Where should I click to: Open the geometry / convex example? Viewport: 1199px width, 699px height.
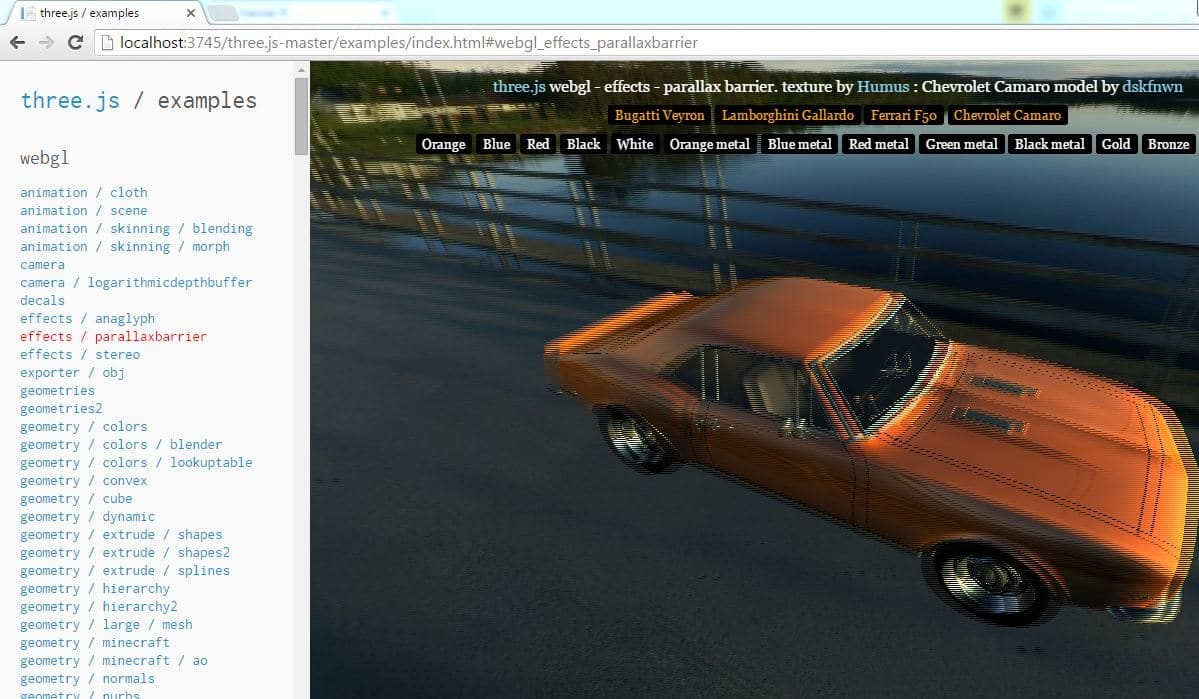point(84,480)
